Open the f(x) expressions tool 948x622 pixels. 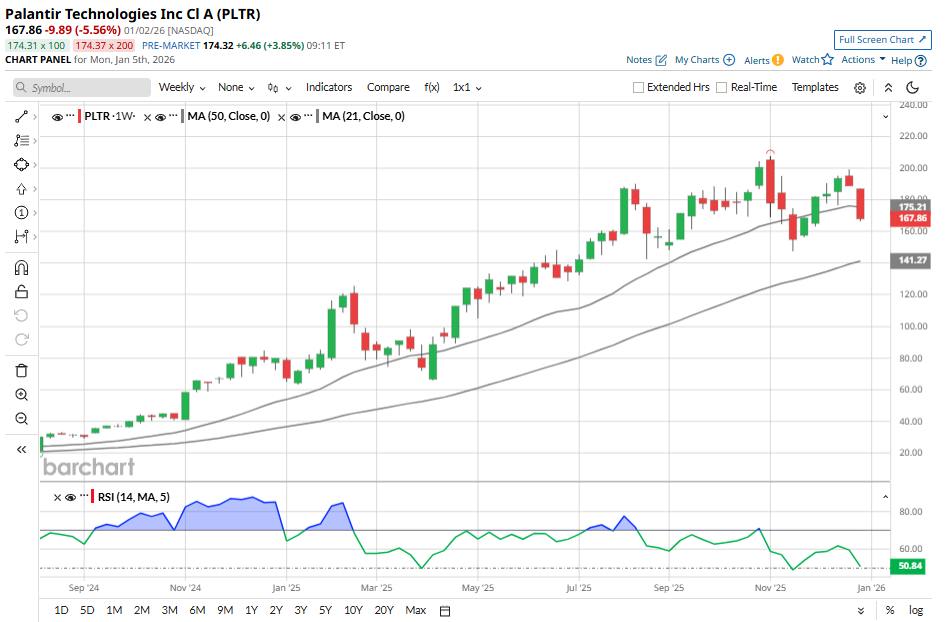[x=432, y=87]
